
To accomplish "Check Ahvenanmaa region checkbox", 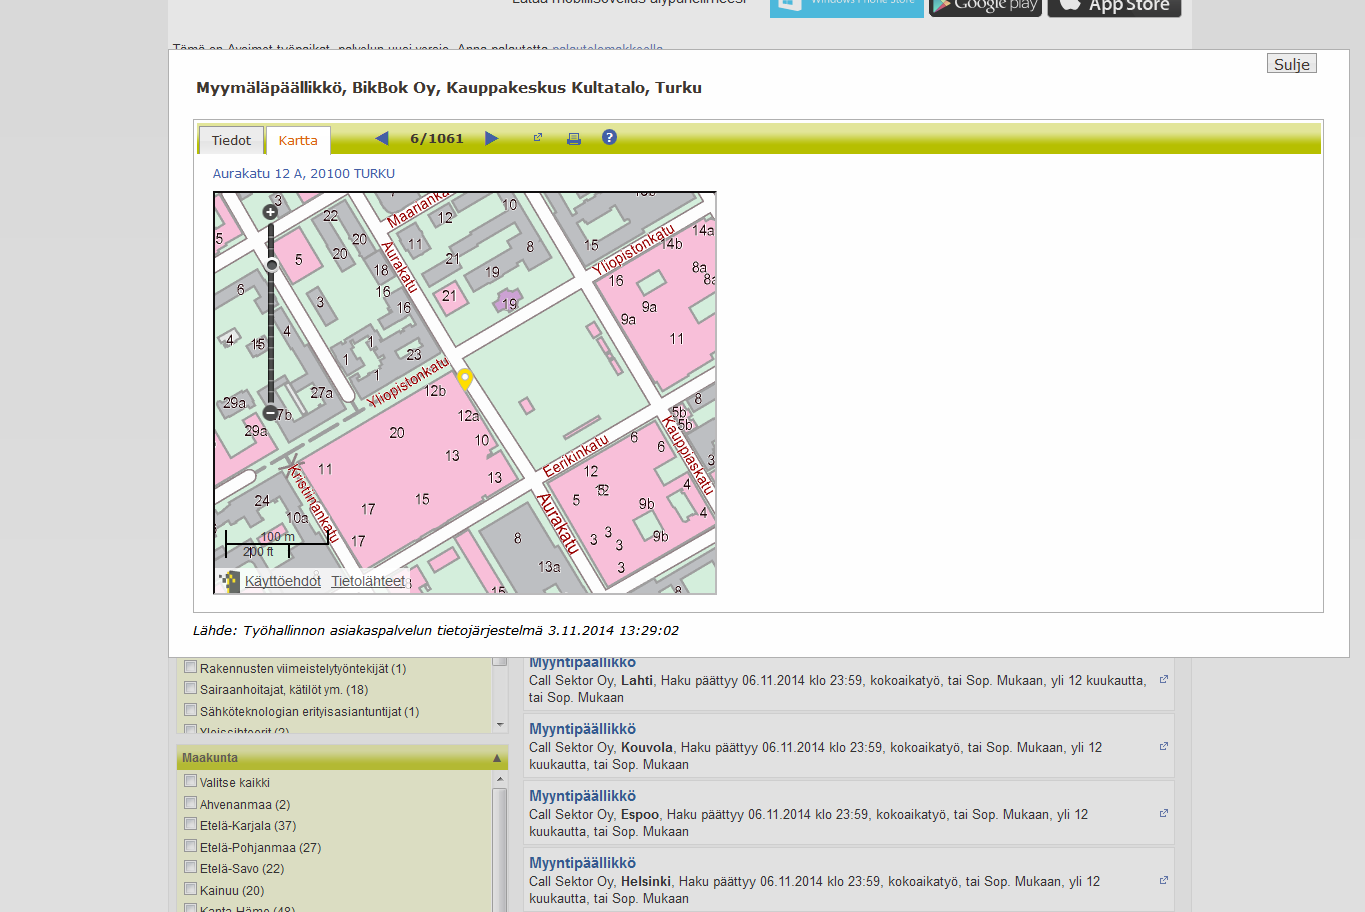I will point(190,803).
